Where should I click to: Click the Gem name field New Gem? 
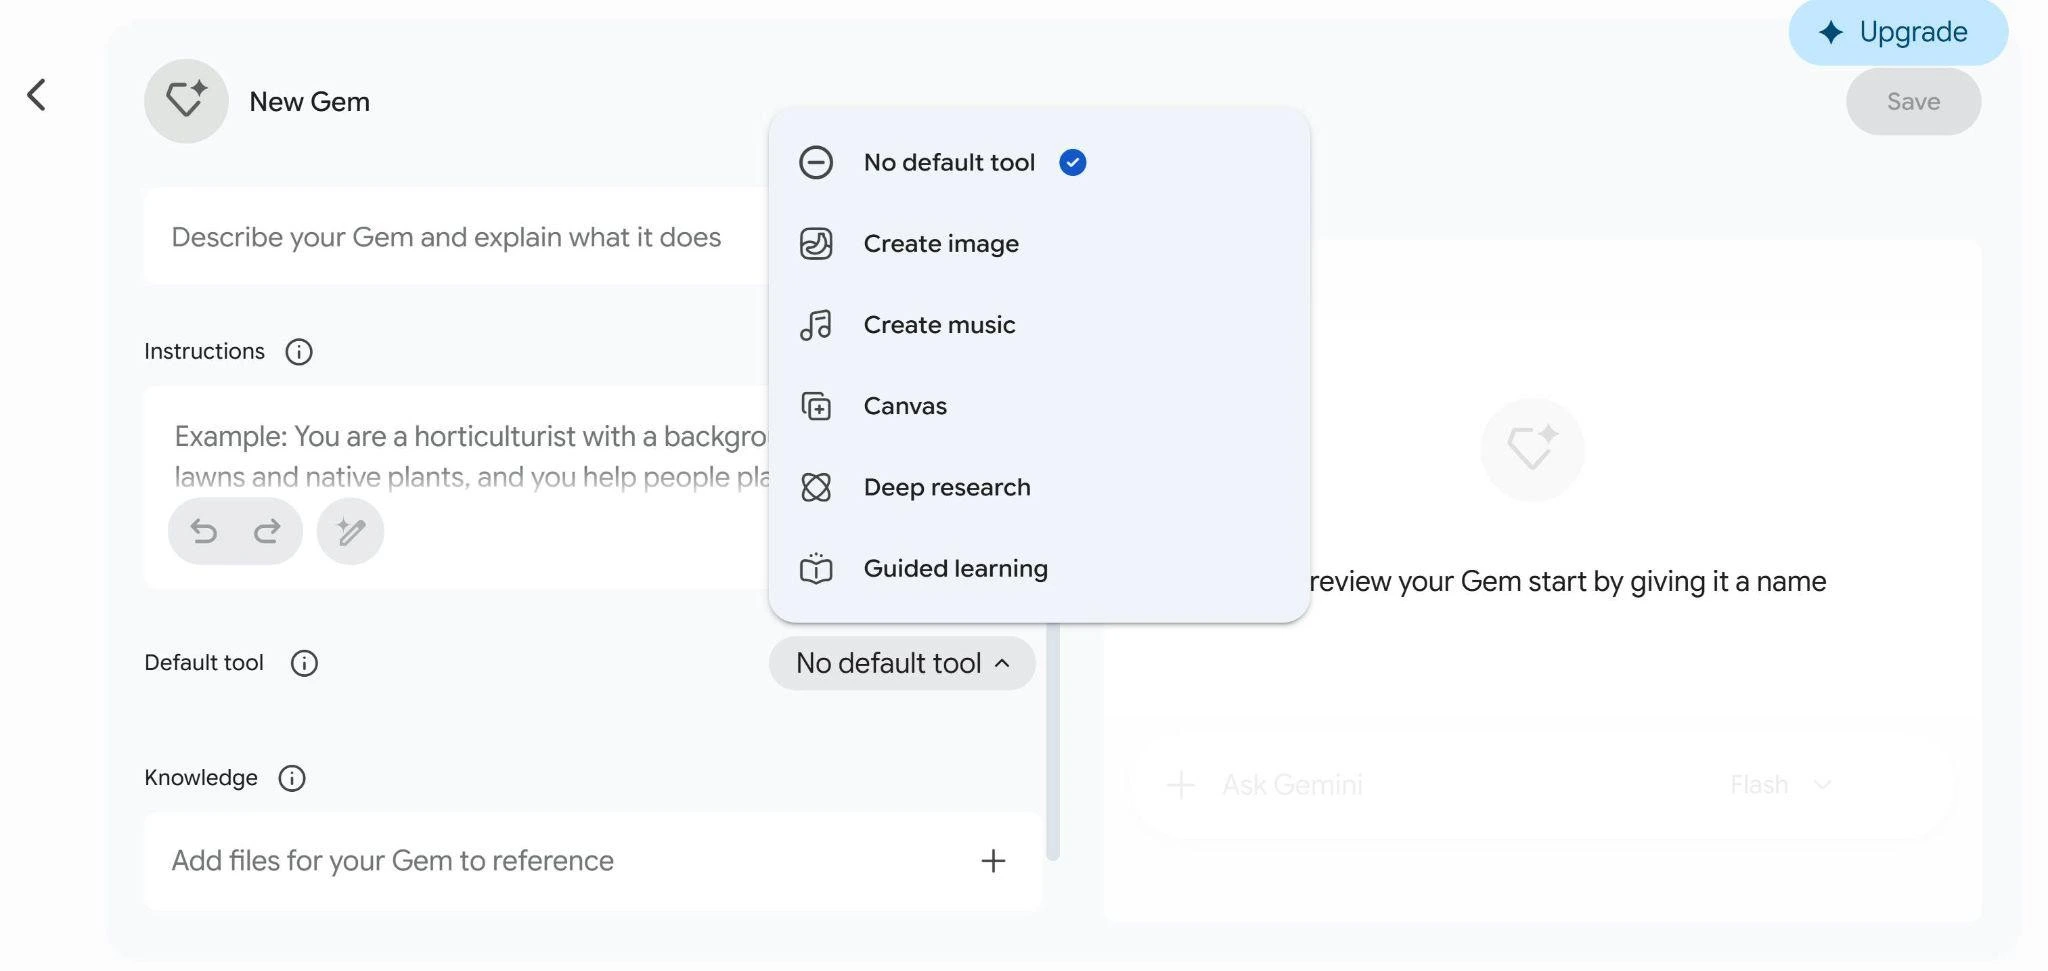(309, 102)
